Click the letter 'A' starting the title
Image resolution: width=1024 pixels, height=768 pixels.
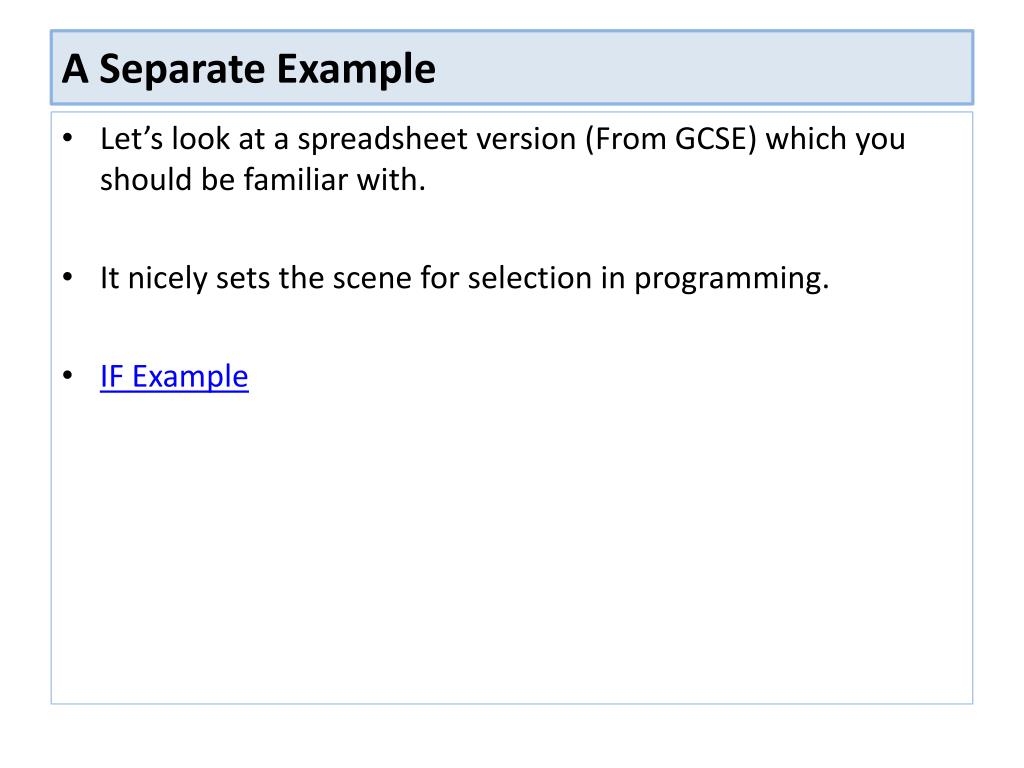pos(75,69)
